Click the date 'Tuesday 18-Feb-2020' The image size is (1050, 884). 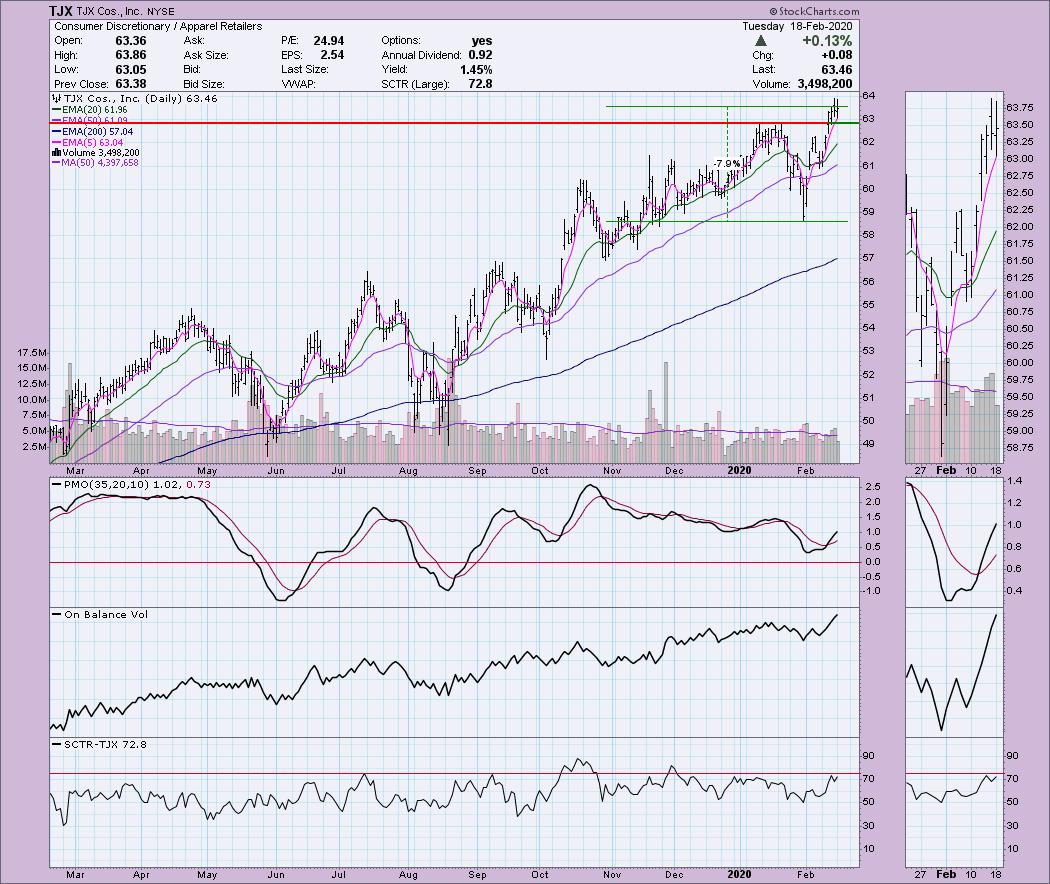coord(797,26)
